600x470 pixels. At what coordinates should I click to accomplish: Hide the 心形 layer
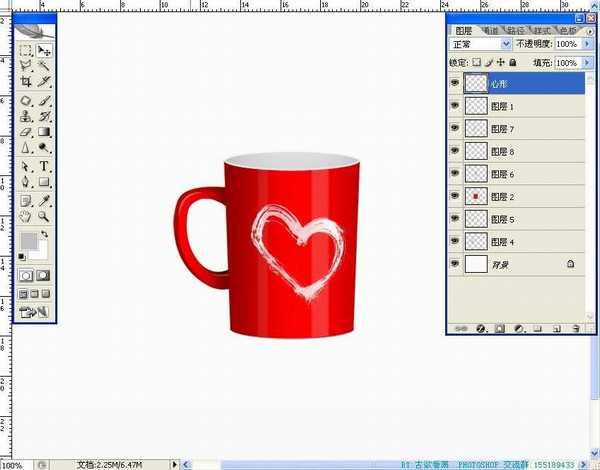click(x=456, y=84)
